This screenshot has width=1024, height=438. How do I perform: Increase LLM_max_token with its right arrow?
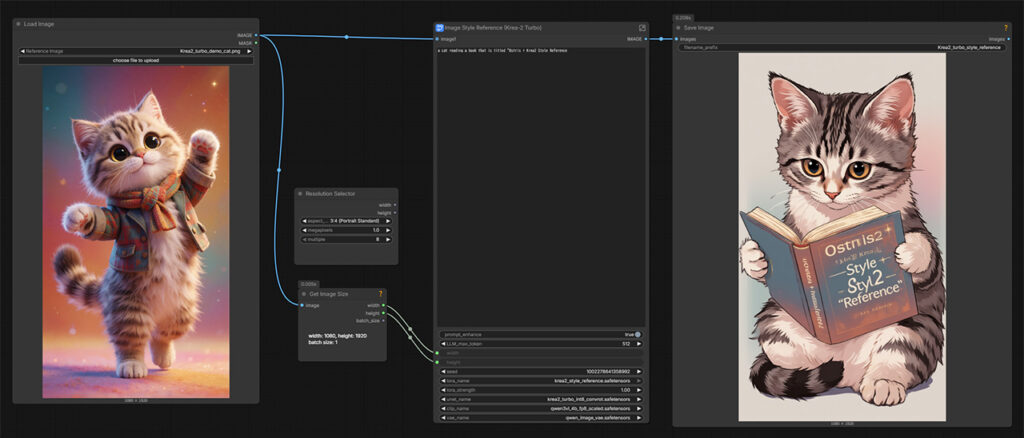coord(638,343)
